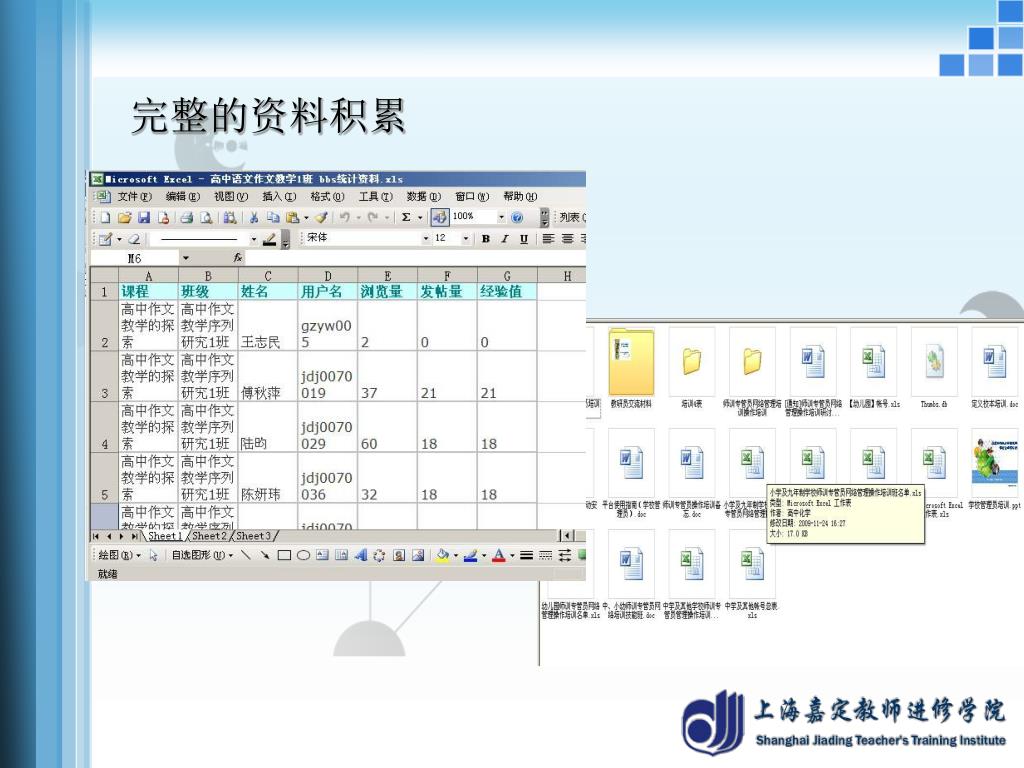Open Print Preview with the magnifier page icon

pyautogui.click(x=206, y=217)
